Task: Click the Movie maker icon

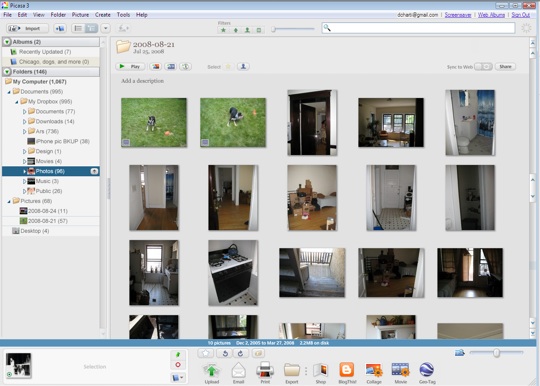Action: coord(400,373)
